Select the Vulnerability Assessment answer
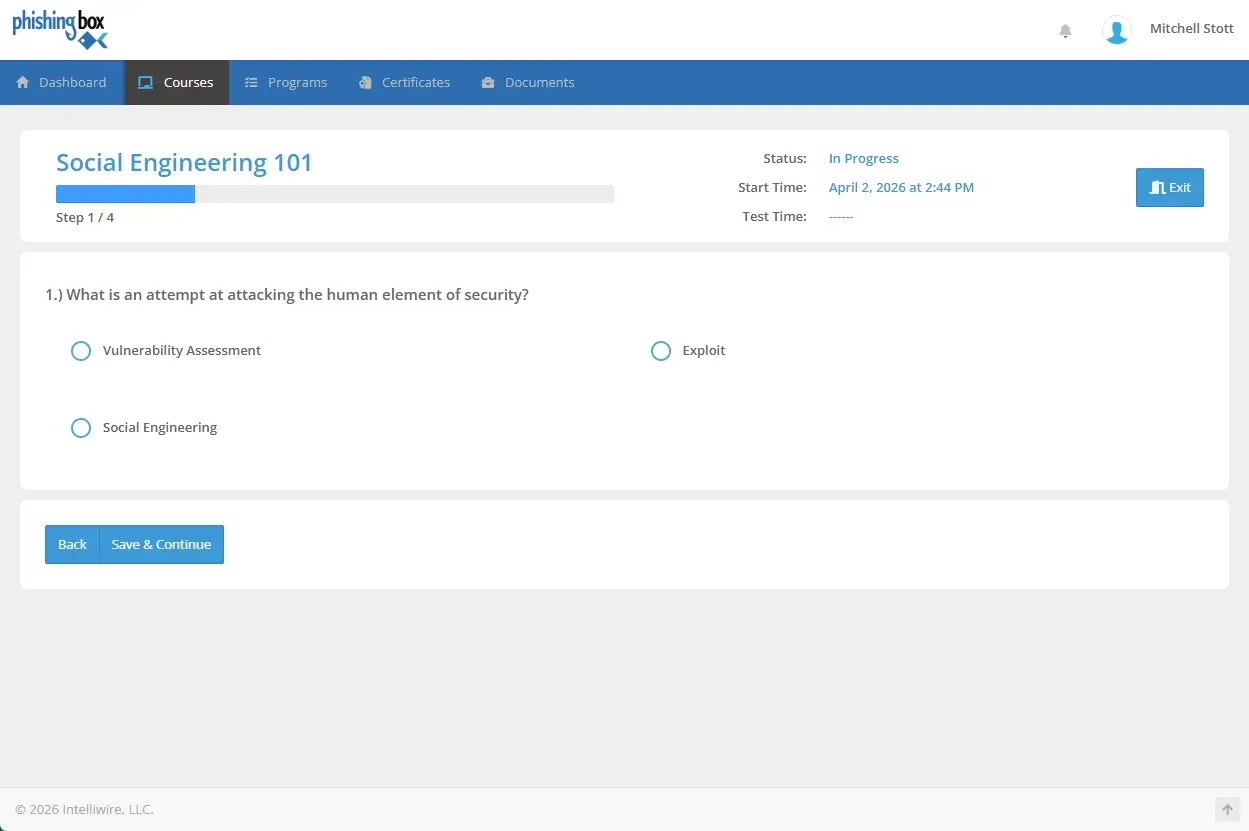1249x831 pixels. 81,351
